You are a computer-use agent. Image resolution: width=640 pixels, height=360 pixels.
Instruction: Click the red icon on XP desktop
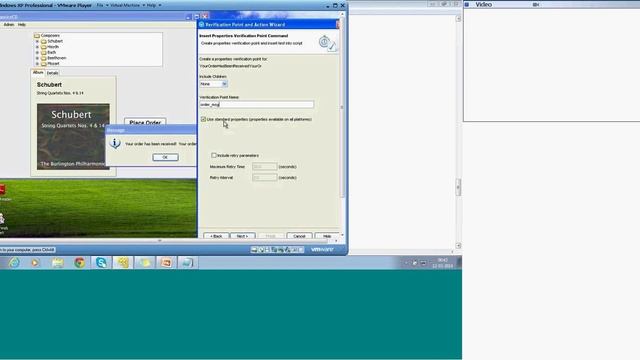pyautogui.click(x=2, y=189)
